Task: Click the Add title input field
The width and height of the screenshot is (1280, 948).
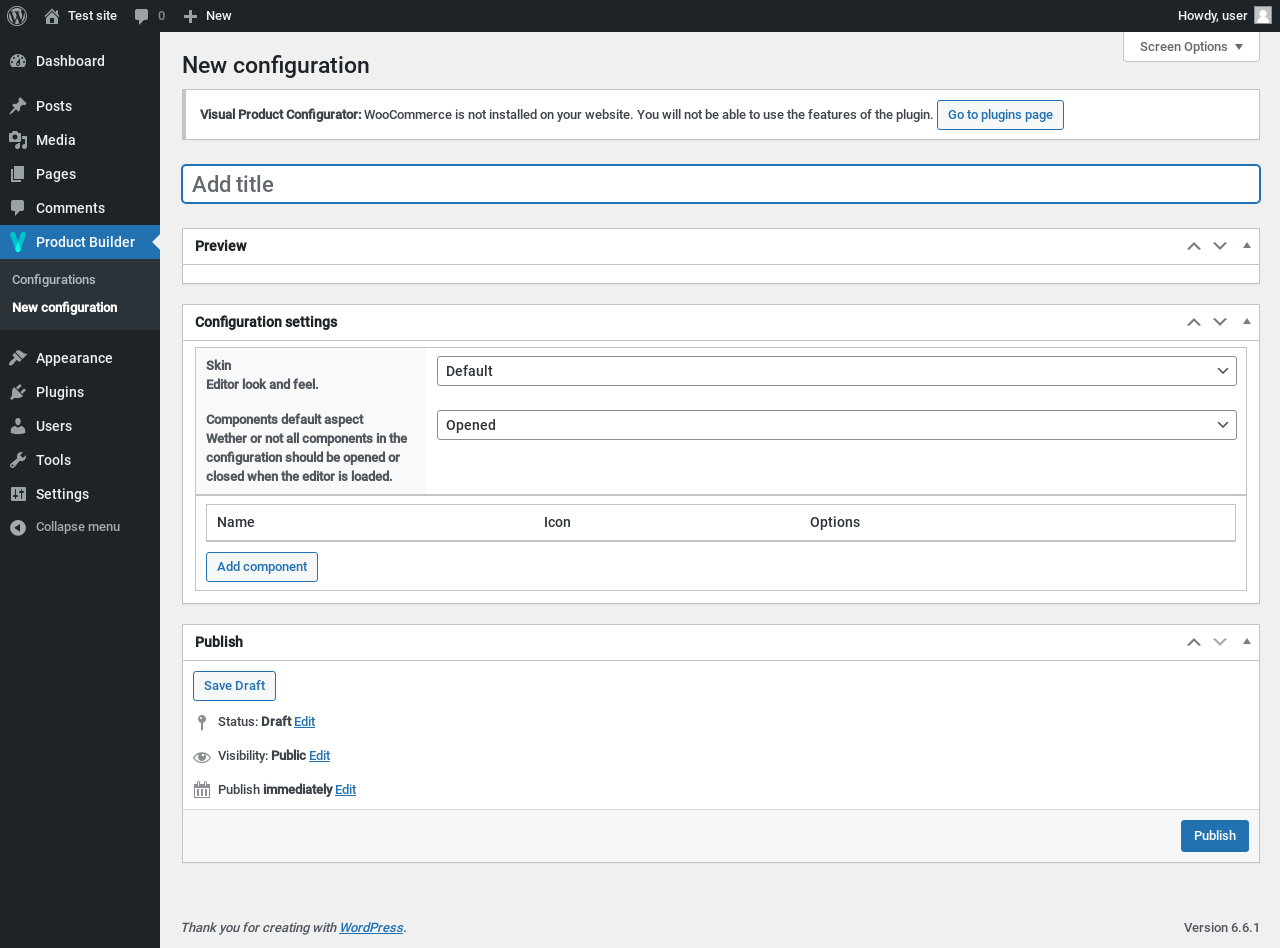Action: [720, 184]
